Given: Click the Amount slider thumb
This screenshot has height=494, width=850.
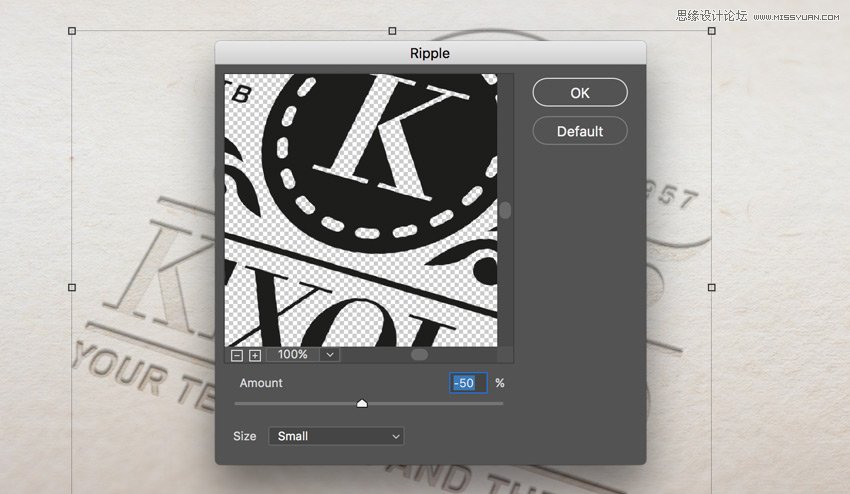Looking at the screenshot, I should (x=362, y=403).
